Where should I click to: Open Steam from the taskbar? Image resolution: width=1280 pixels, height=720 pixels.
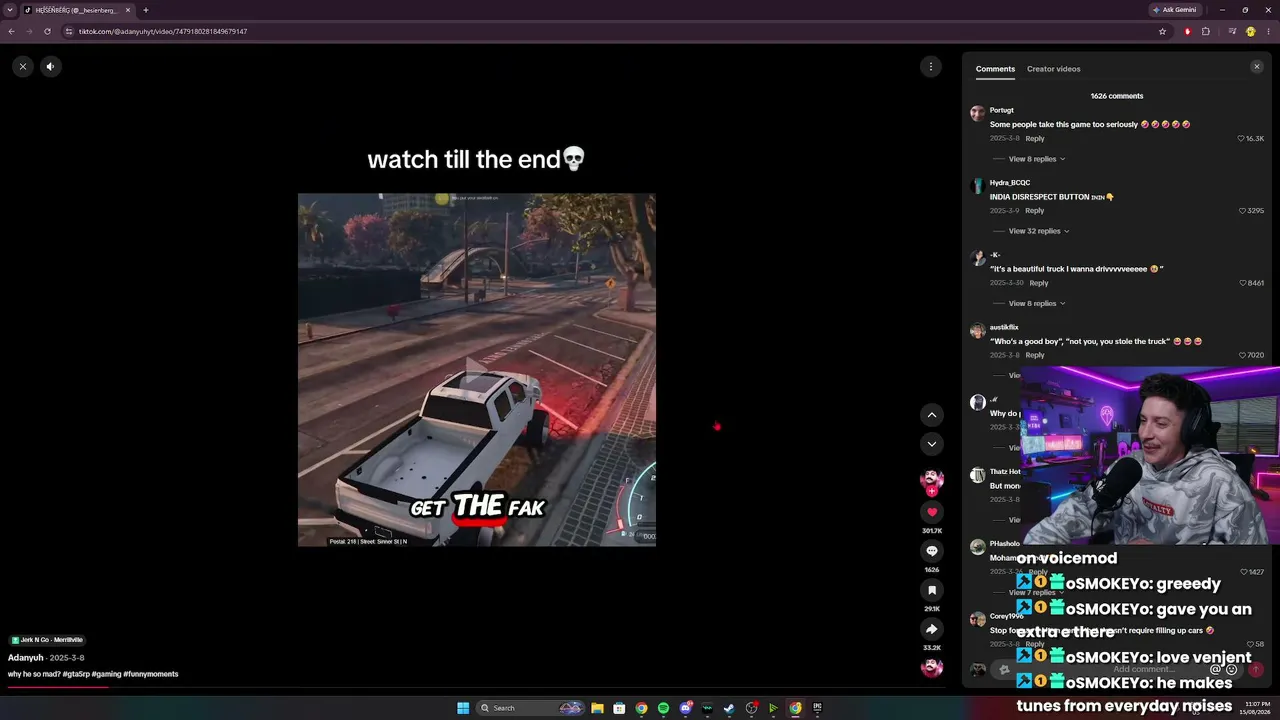pyautogui.click(x=729, y=708)
